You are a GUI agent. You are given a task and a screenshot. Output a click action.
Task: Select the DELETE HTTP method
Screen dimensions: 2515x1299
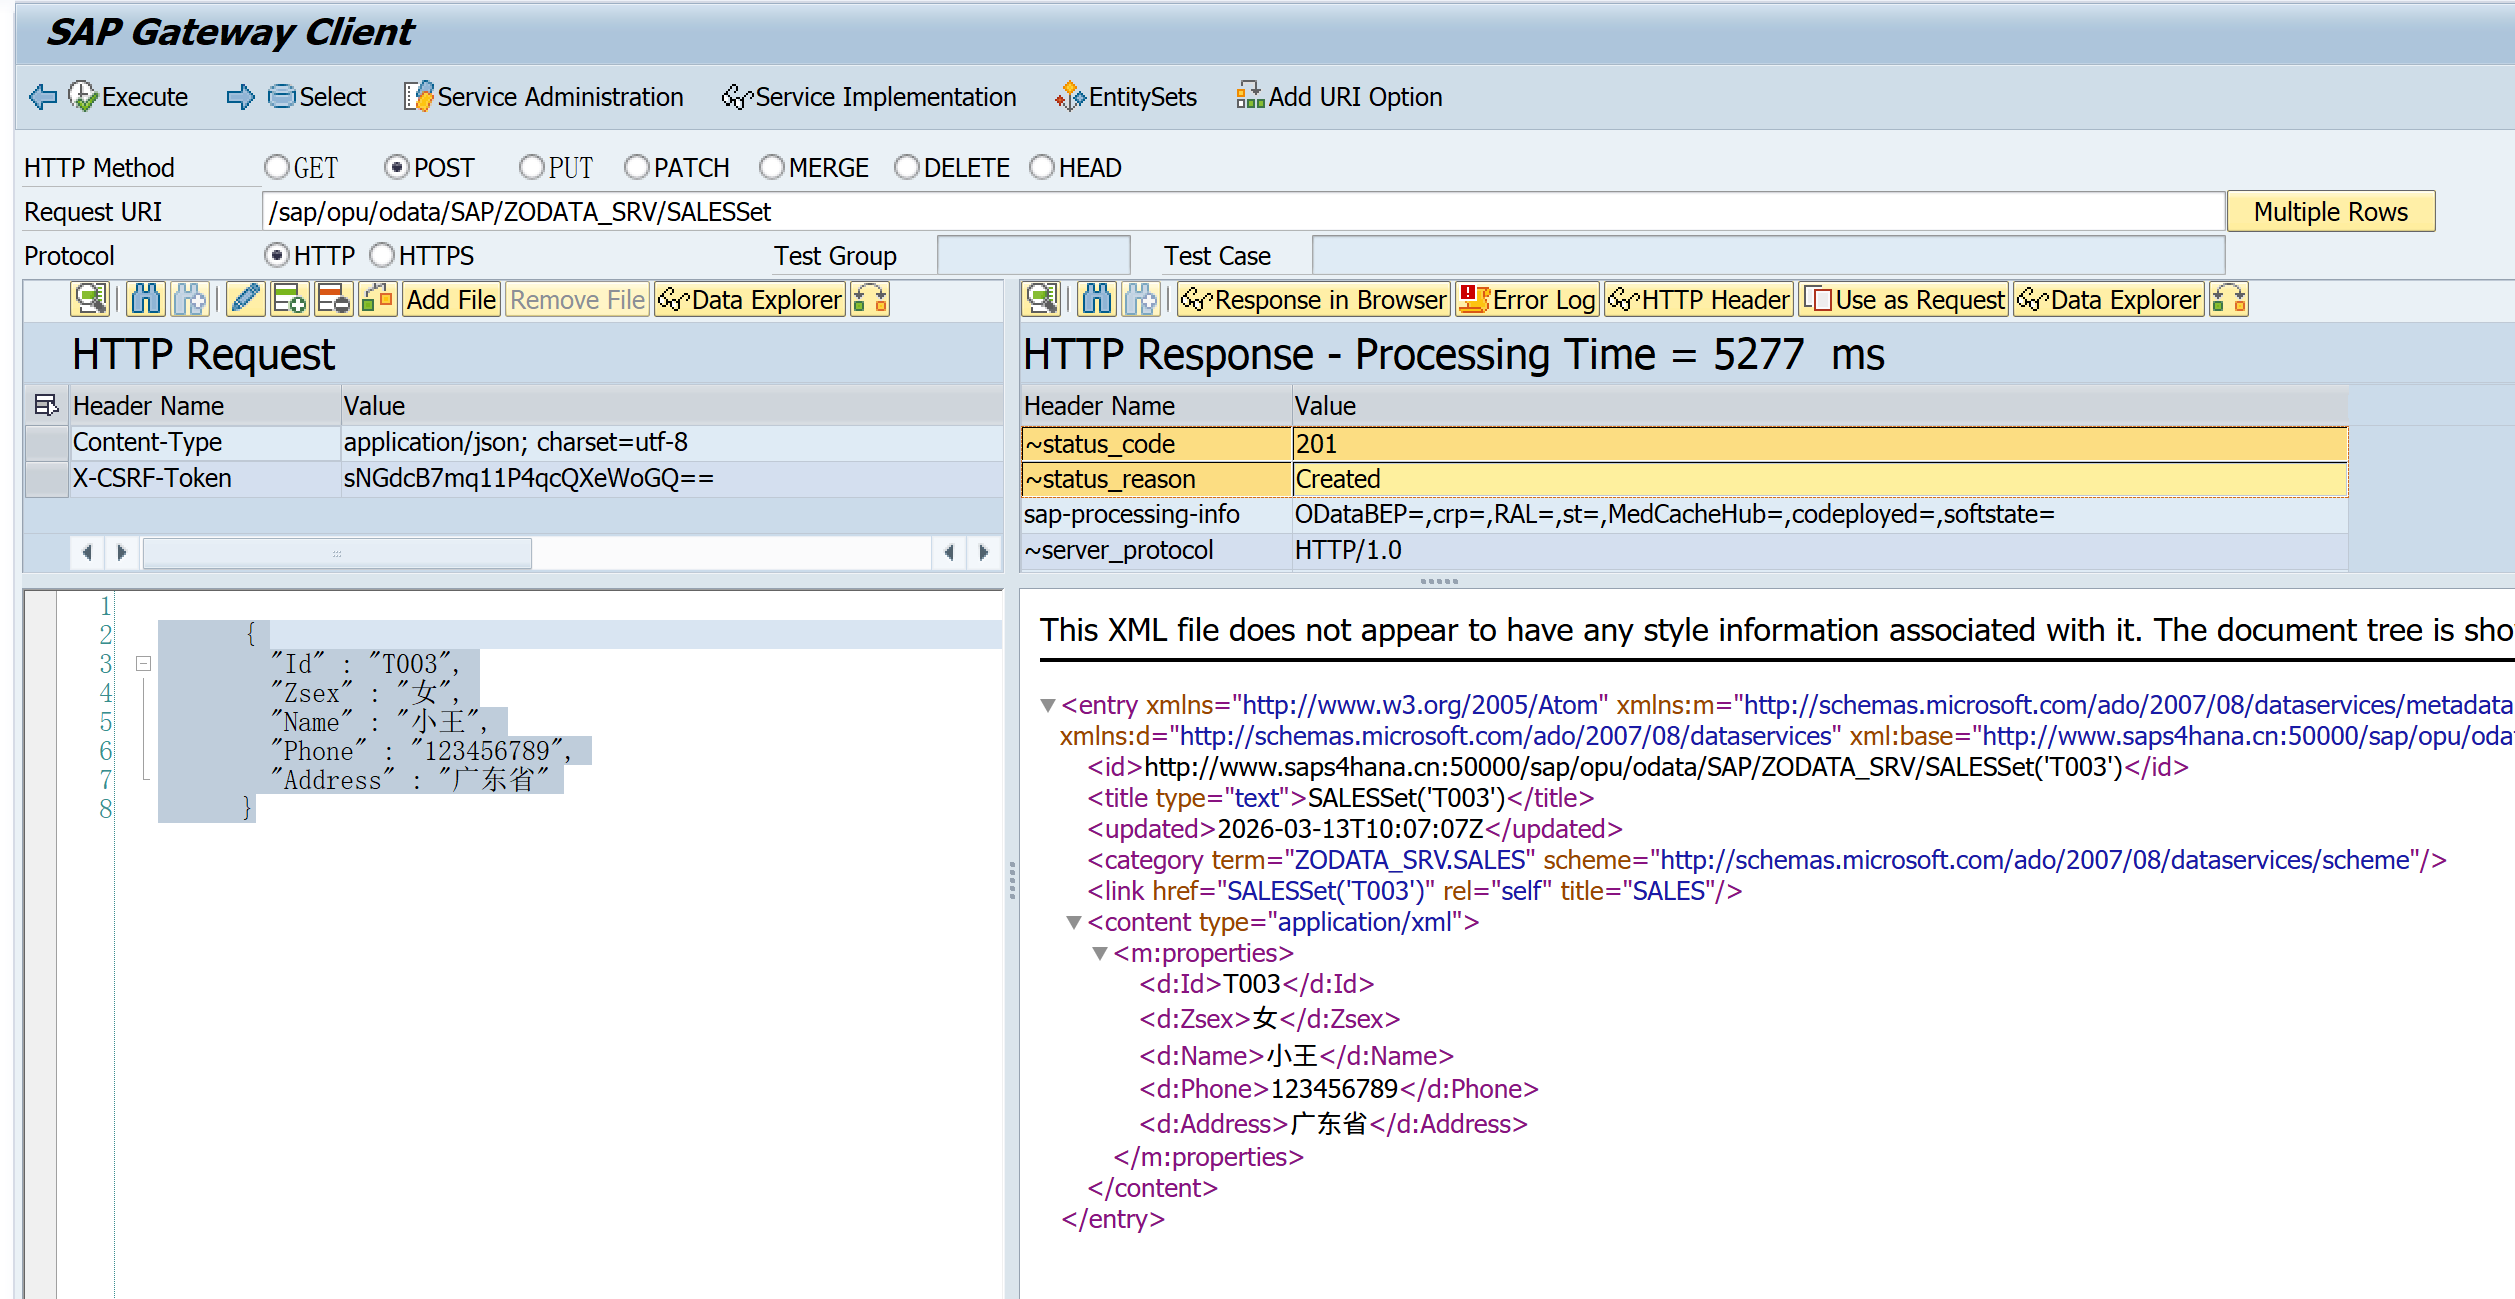[907, 168]
